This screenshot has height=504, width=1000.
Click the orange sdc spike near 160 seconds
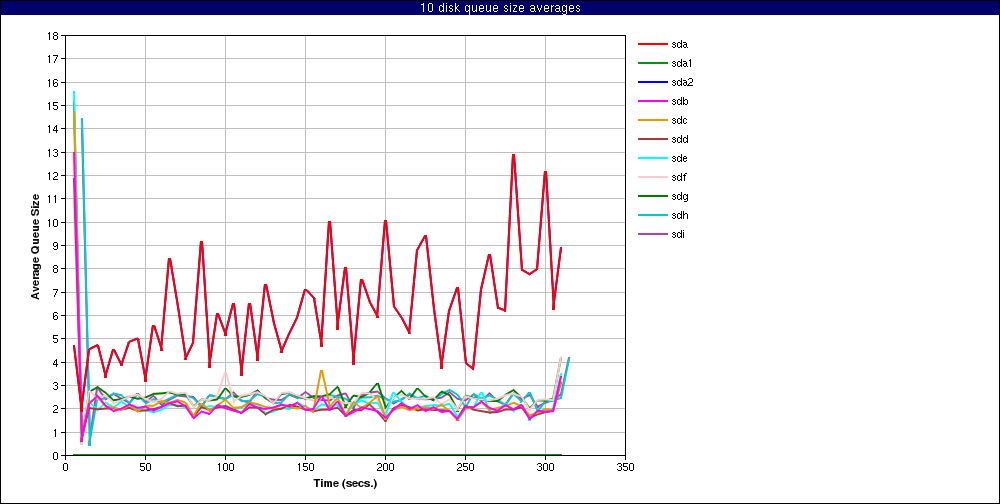point(321,371)
